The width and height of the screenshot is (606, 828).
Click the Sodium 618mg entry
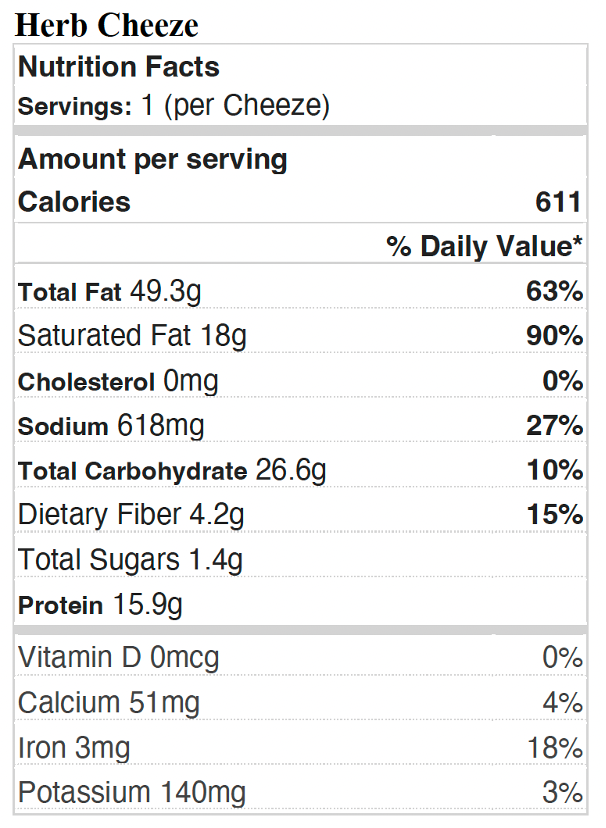pyautogui.click(x=111, y=426)
